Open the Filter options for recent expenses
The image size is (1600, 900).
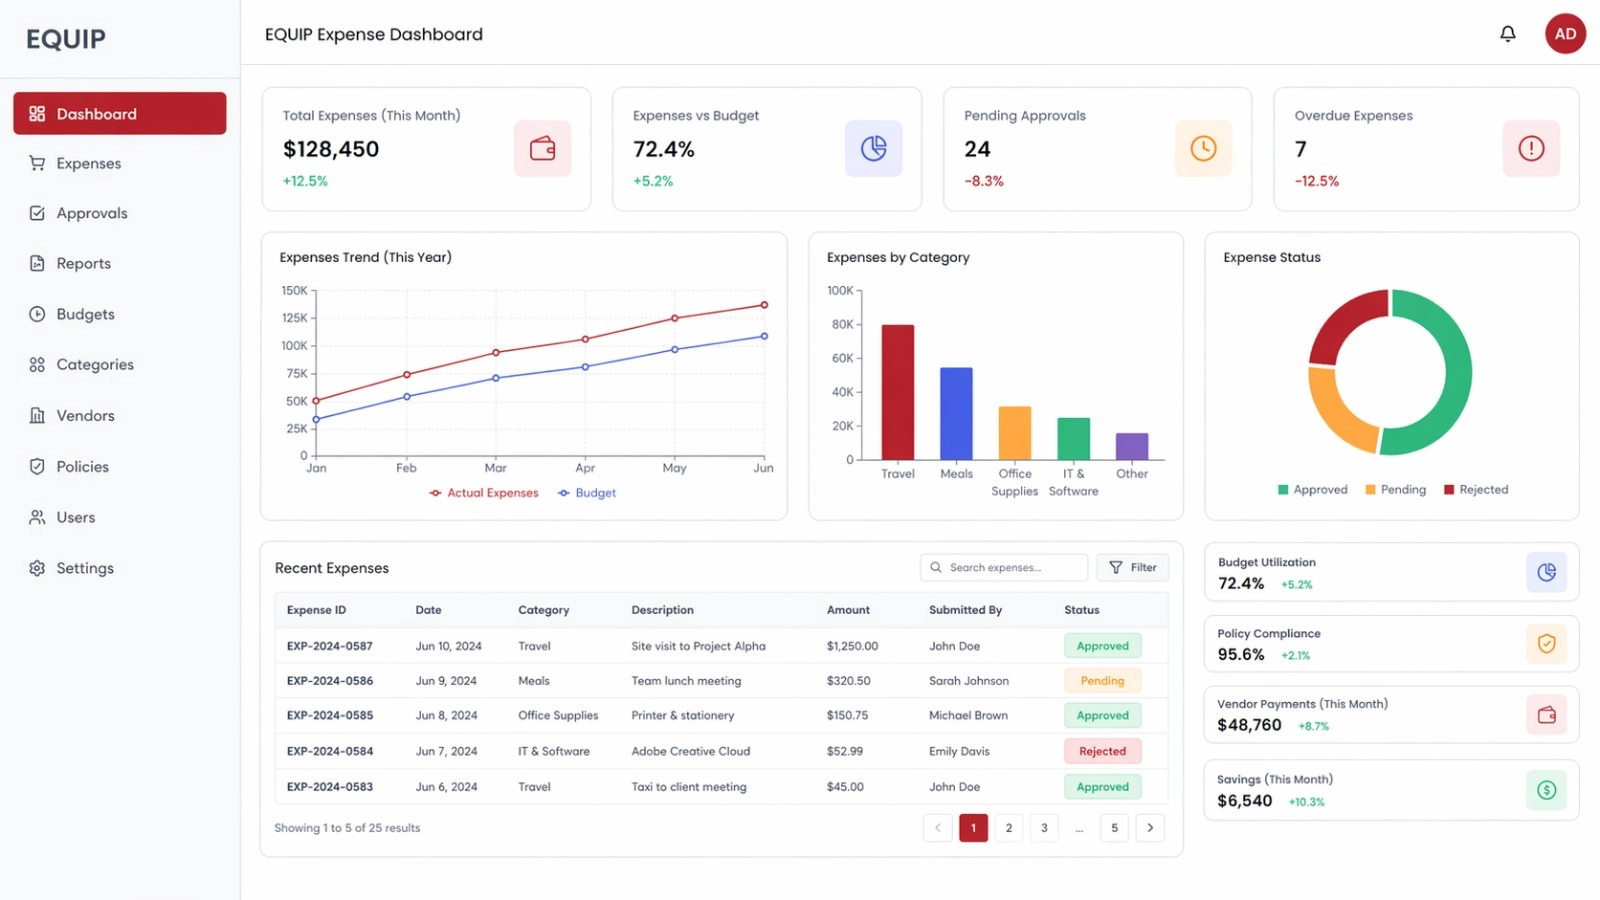1132,568
